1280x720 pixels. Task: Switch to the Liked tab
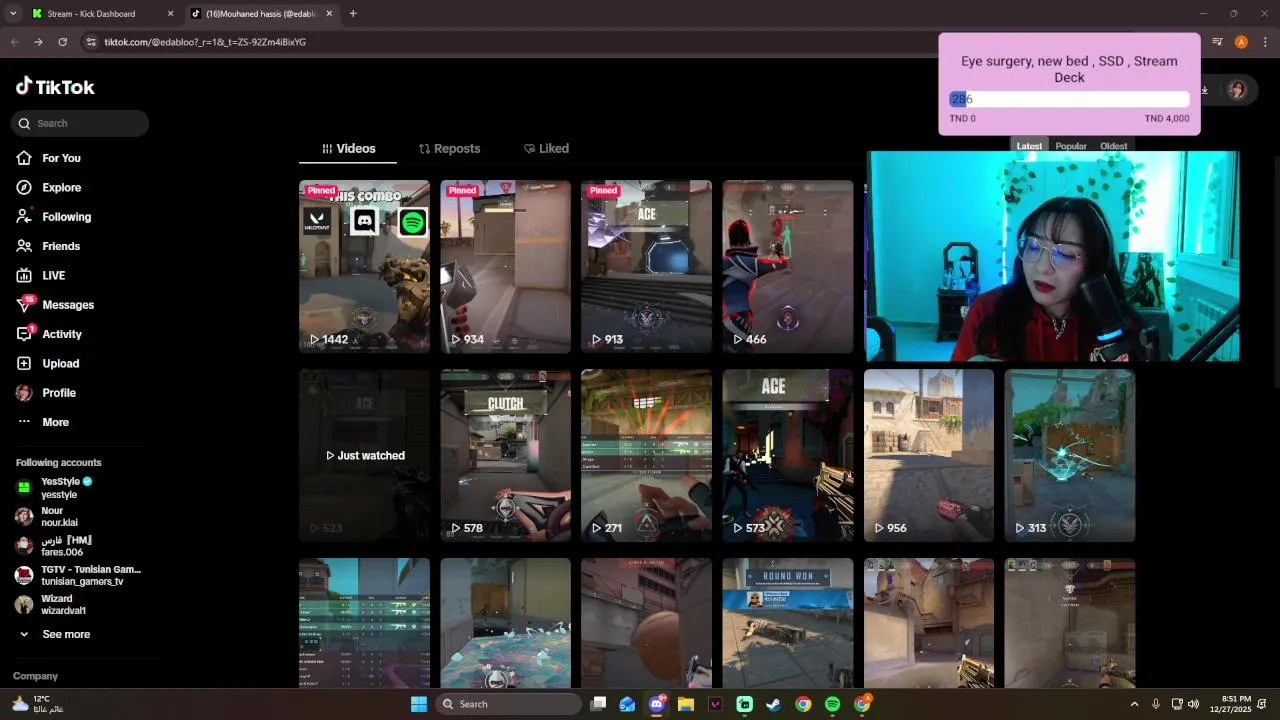[x=546, y=148]
